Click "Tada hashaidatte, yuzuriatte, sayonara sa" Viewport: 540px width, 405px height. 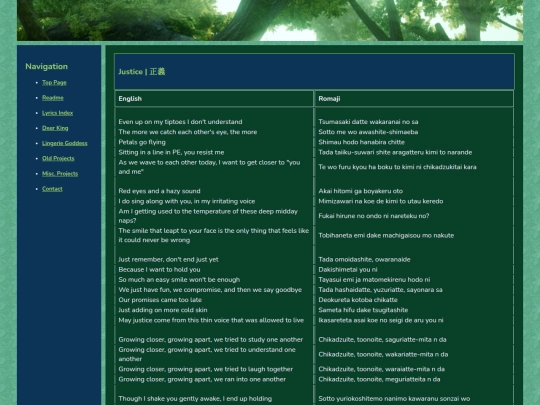[380, 290]
